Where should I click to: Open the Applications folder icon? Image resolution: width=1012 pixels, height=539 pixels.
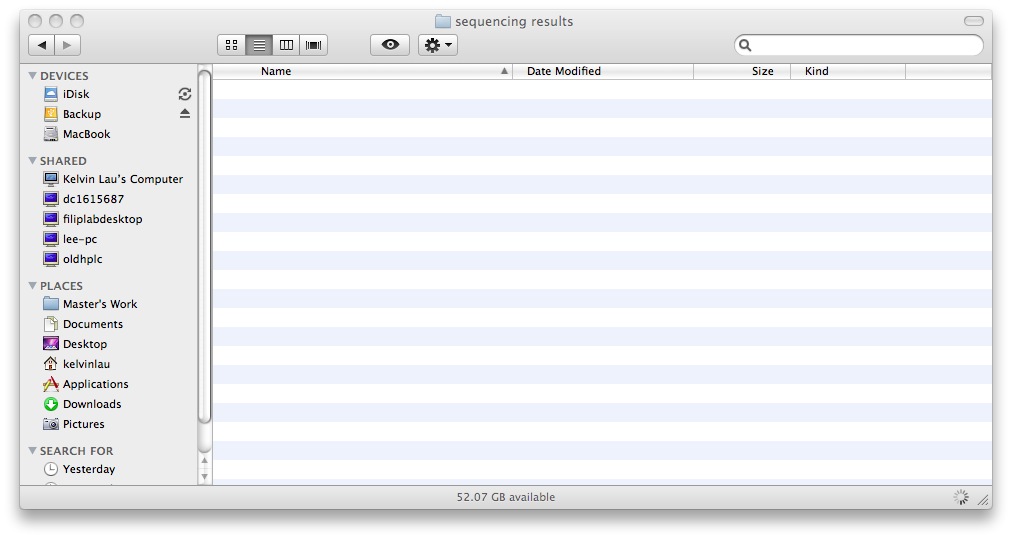51,384
